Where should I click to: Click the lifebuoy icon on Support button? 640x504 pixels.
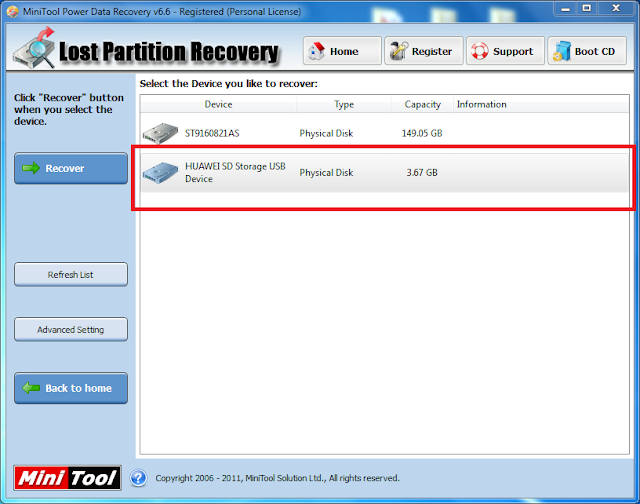click(480, 51)
